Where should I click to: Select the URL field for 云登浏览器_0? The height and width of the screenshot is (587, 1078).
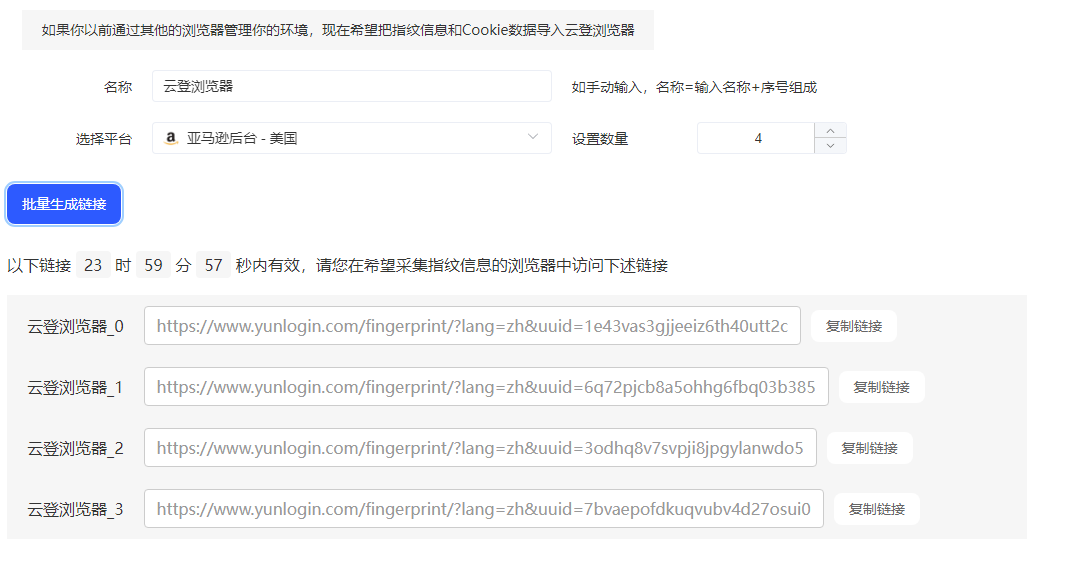[x=472, y=325]
